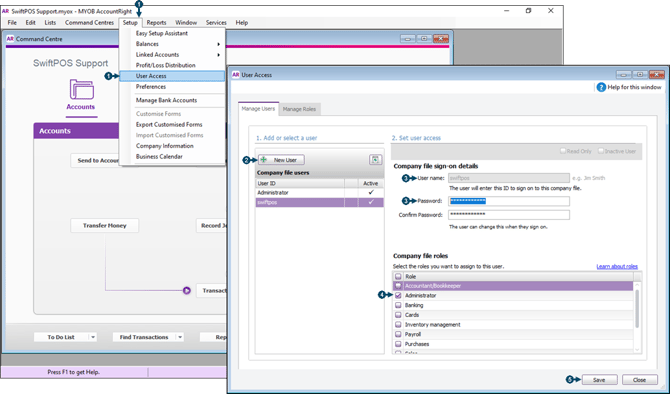Choose Manage Bank Accounts menu entry

click(x=172, y=100)
